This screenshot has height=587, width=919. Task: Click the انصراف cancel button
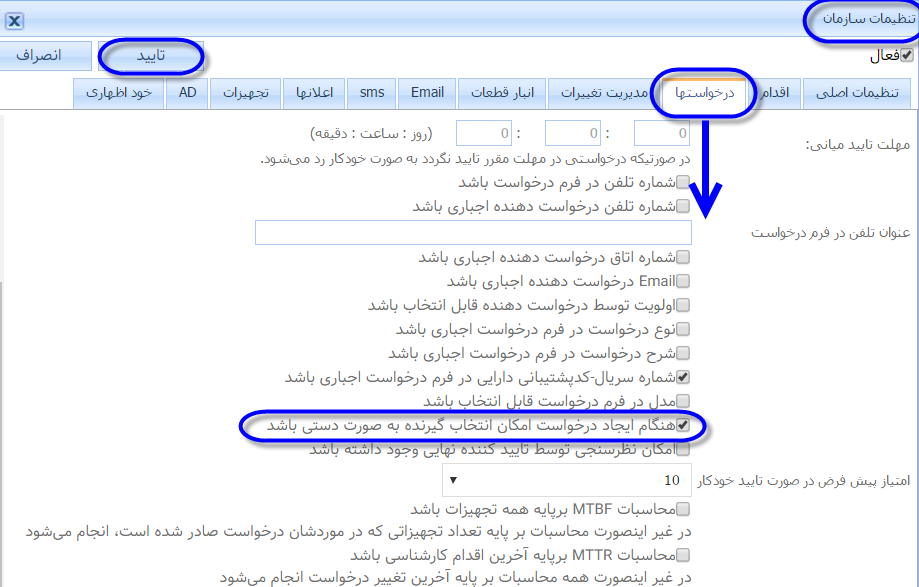pyautogui.click(x=45, y=56)
